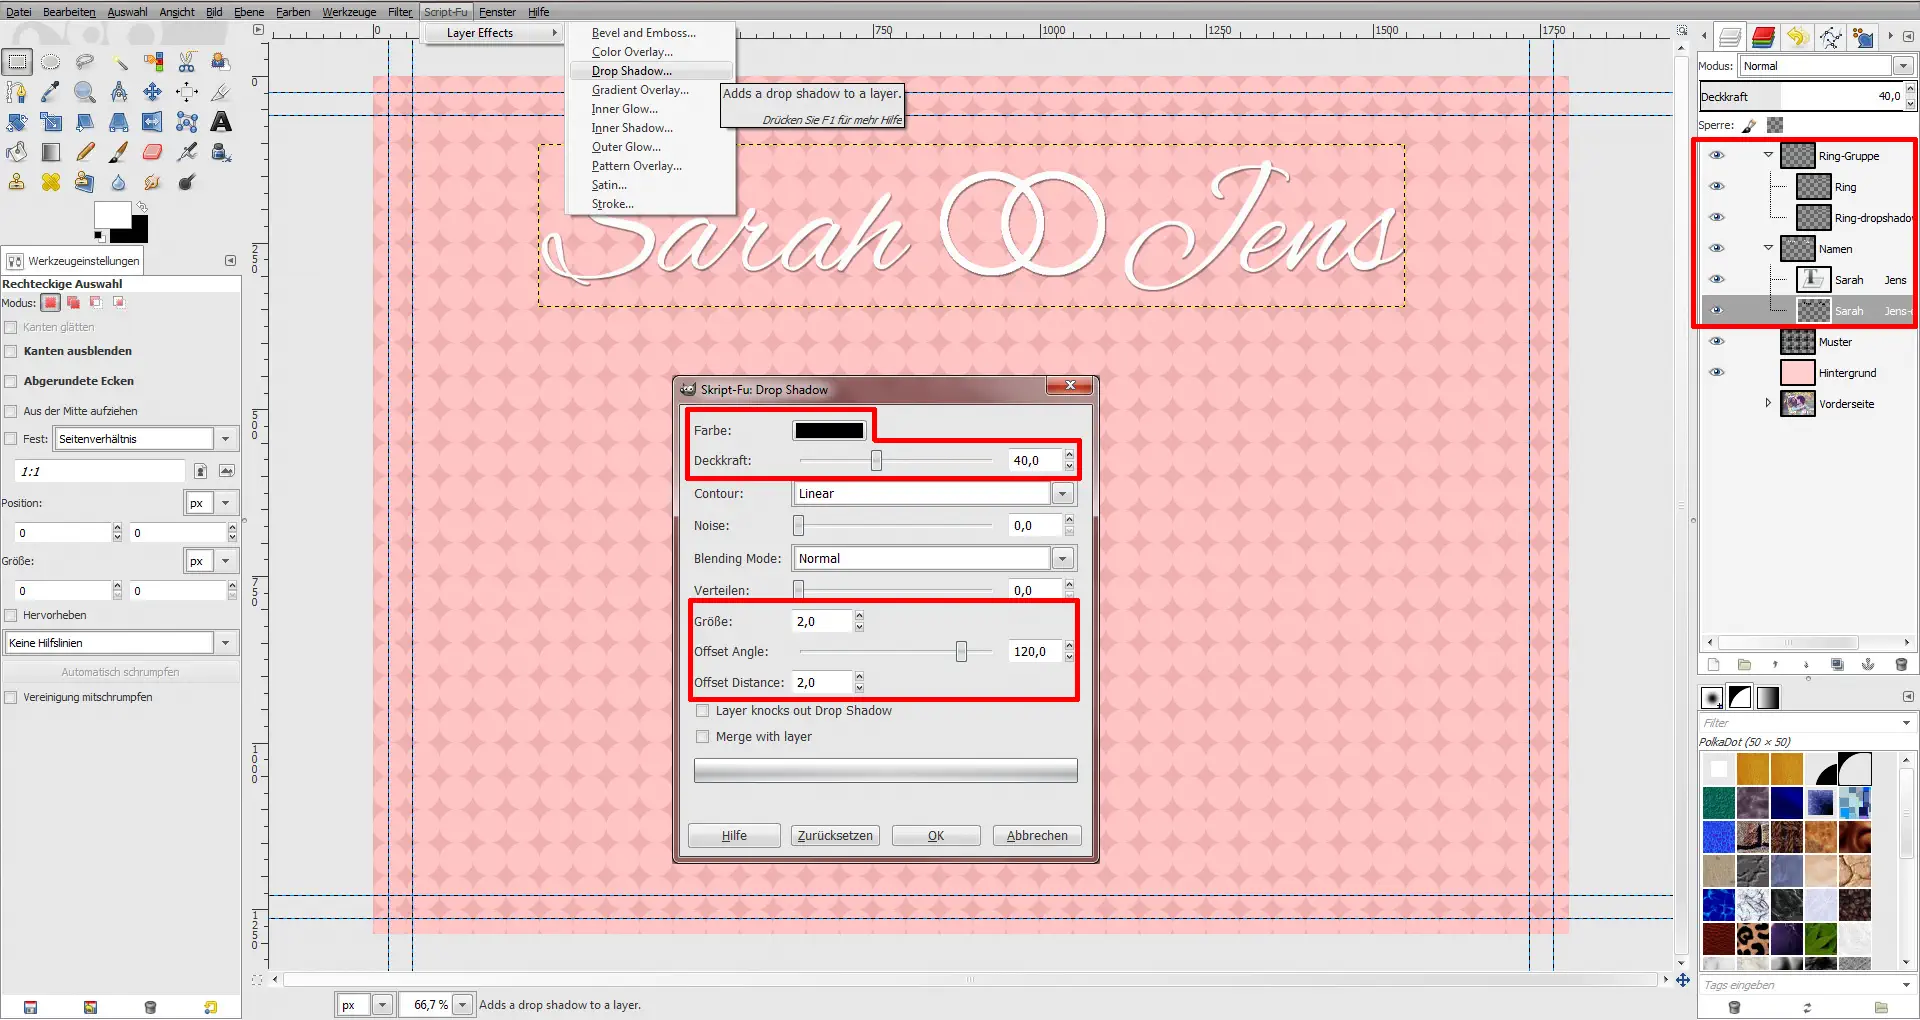Enable the Kanten ausblenden checkbox
1920x1020 pixels.
pyautogui.click(x=12, y=351)
